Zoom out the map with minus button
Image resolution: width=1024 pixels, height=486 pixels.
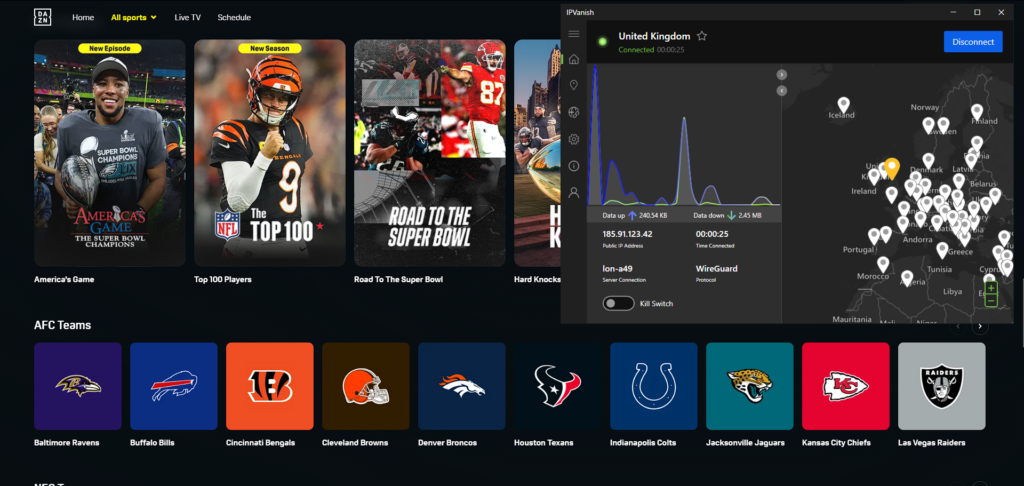[x=991, y=300]
